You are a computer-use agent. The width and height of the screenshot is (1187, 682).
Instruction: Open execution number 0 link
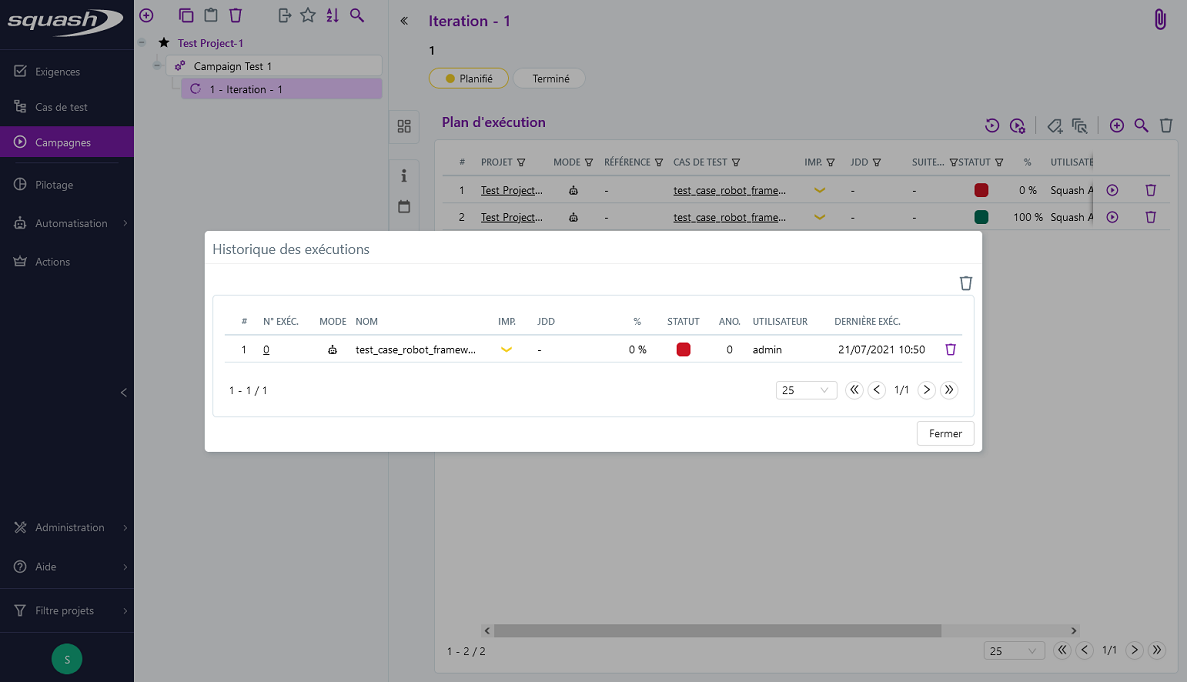click(266, 350)
